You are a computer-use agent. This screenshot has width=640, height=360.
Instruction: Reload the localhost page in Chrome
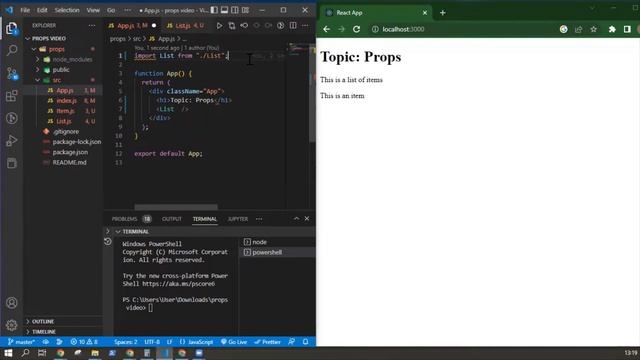click(356, 29)
